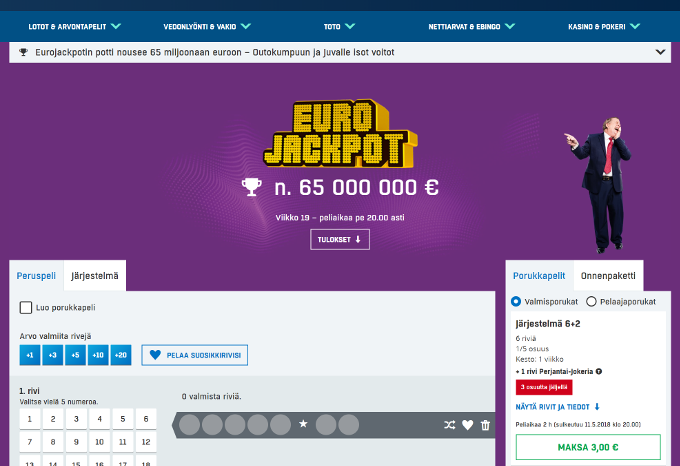The height and width of the screenshot is (466, 680).
Task: Click the trophy icon in the news banner
Action: pos(23,52)
